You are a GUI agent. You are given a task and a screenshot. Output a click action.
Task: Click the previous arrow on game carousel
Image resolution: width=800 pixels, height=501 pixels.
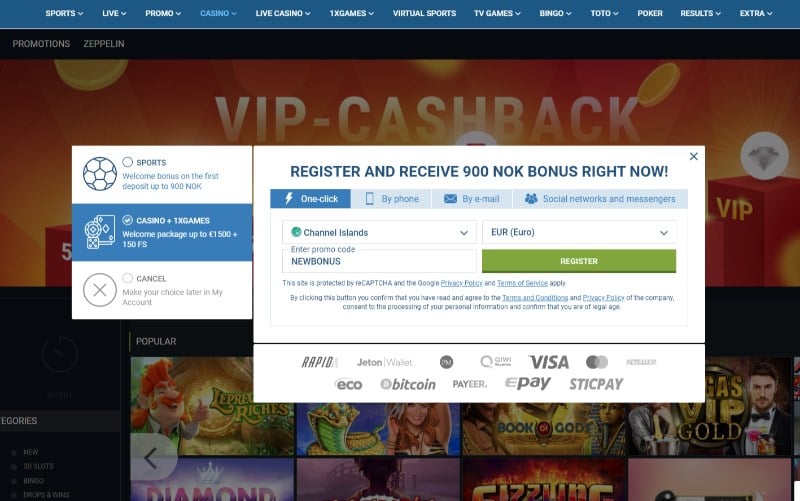151,458
